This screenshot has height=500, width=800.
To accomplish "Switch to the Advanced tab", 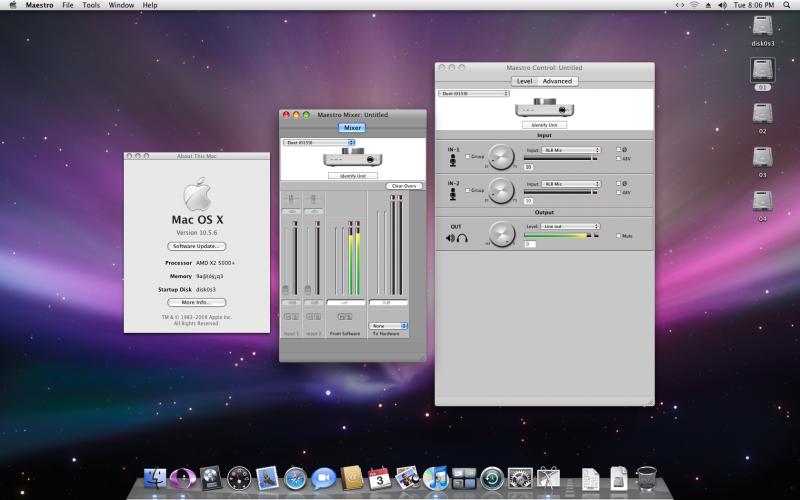I will pos(557,81).
